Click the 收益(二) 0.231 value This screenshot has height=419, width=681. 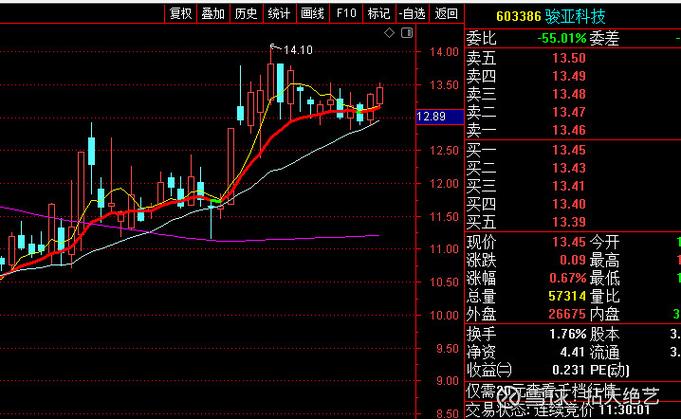[x=569, y=370]
